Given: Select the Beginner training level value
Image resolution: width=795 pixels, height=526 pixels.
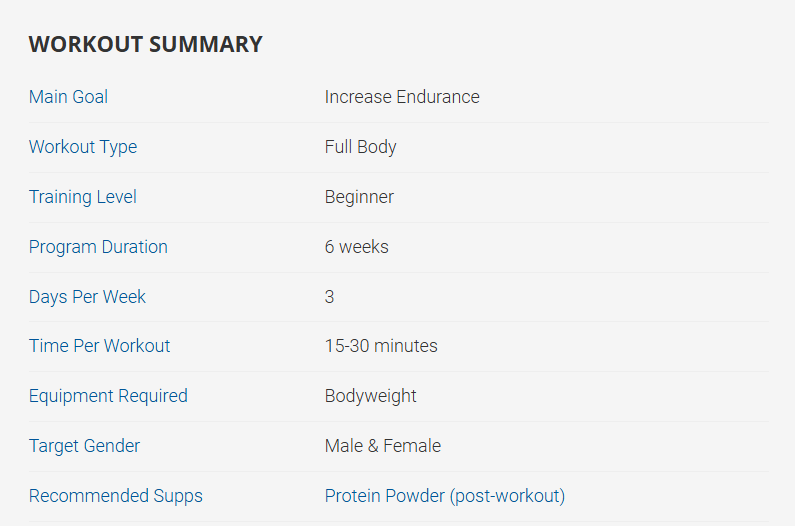Looking at the screenshot, I should coord(359,197).
